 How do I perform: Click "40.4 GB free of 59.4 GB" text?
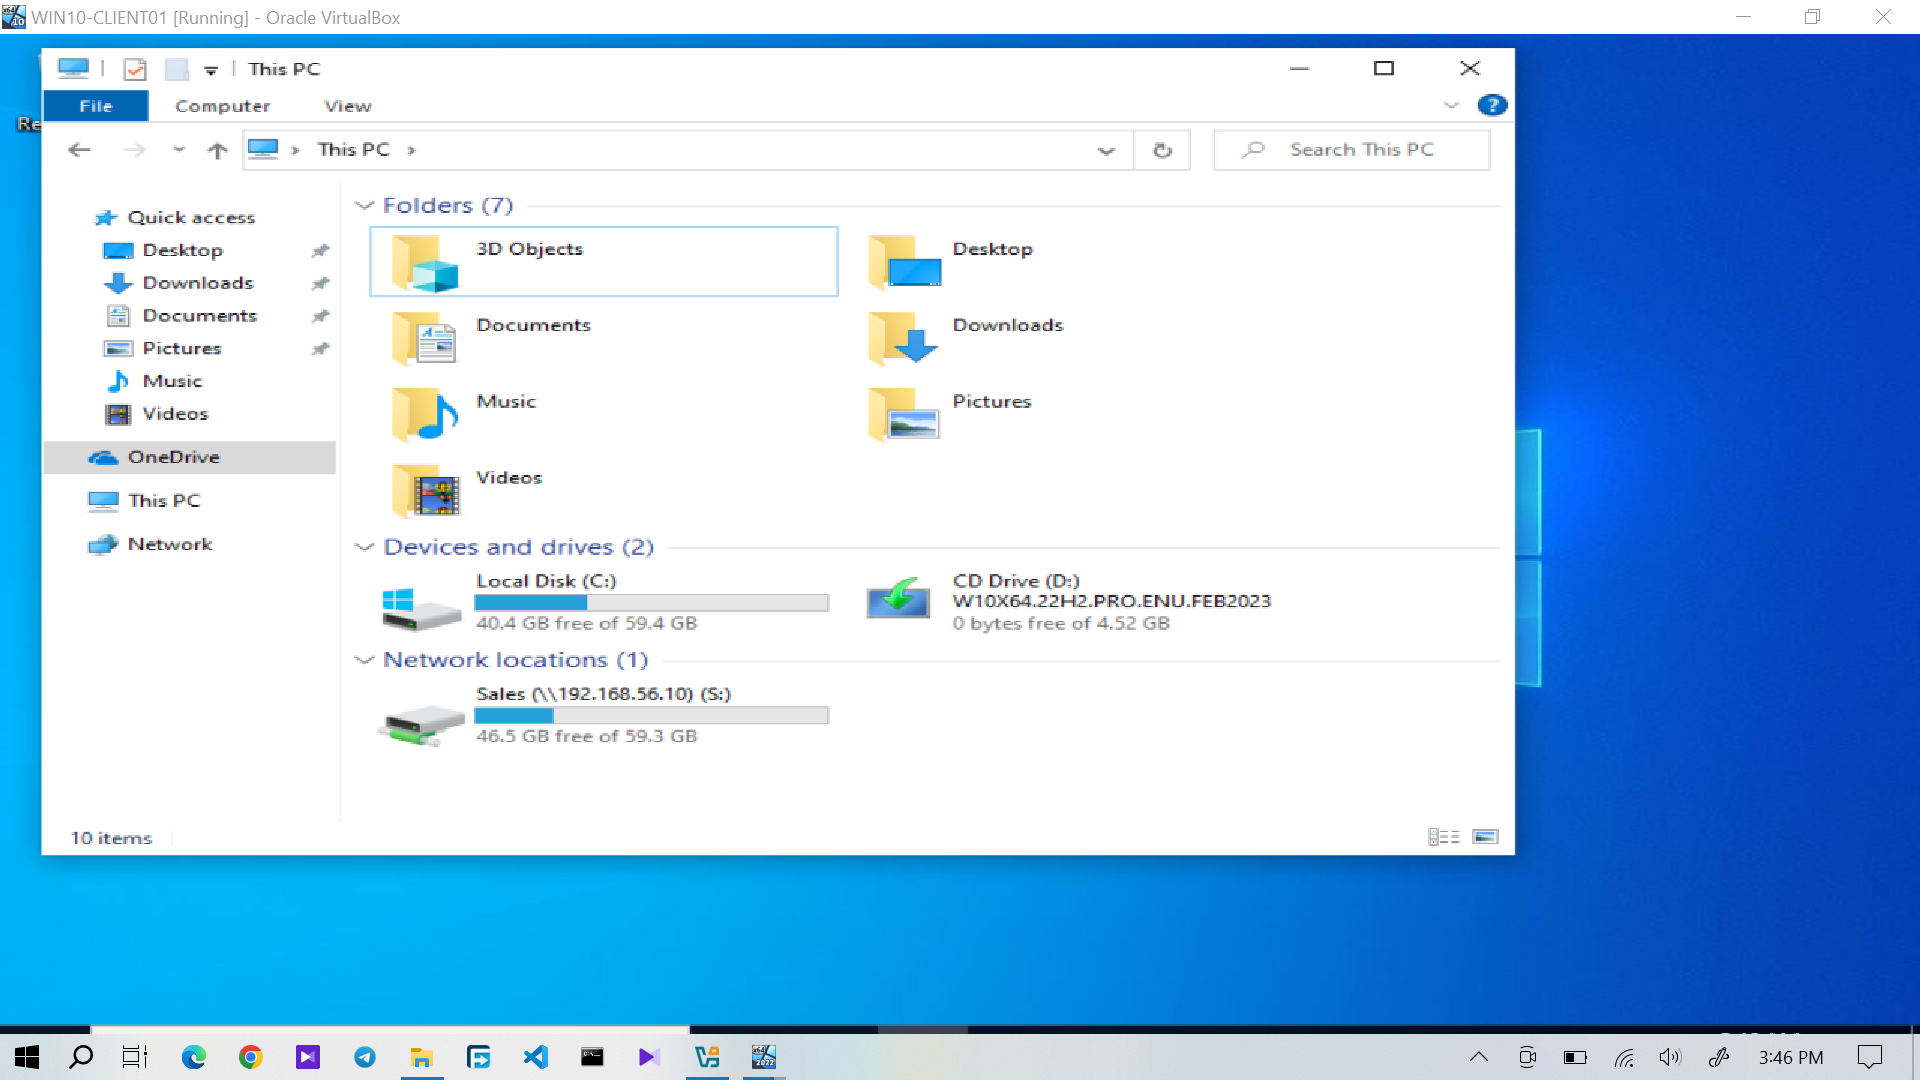(587, 623)
